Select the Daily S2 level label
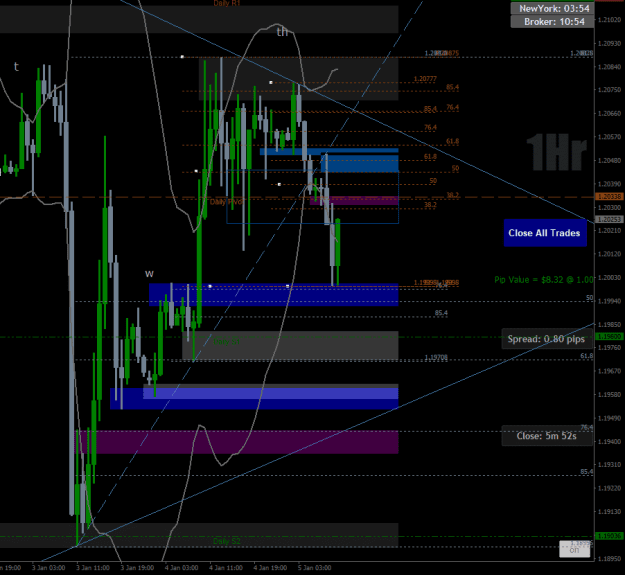Viewport: 625px width, 575px height. click(x=226, y=541)
